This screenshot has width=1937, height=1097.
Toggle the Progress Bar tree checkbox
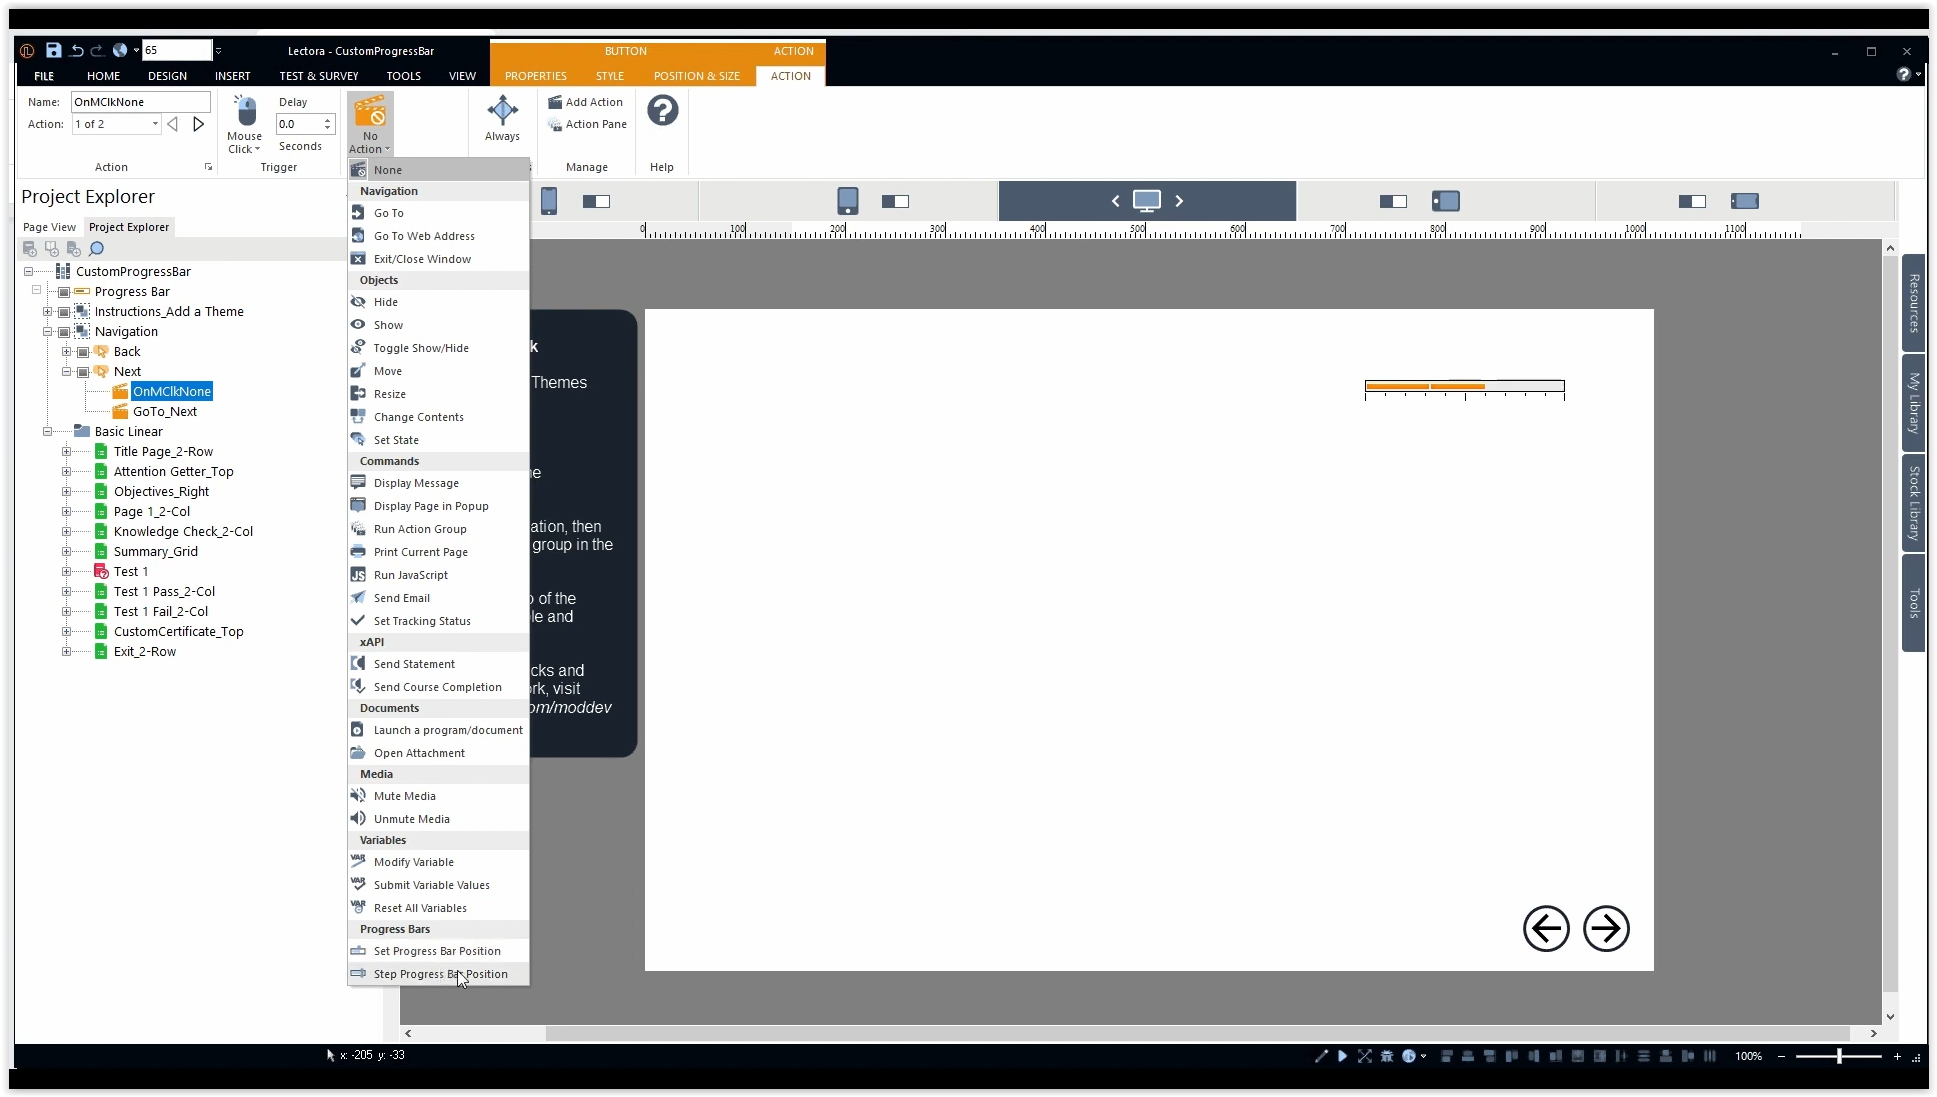click(64, 292)
